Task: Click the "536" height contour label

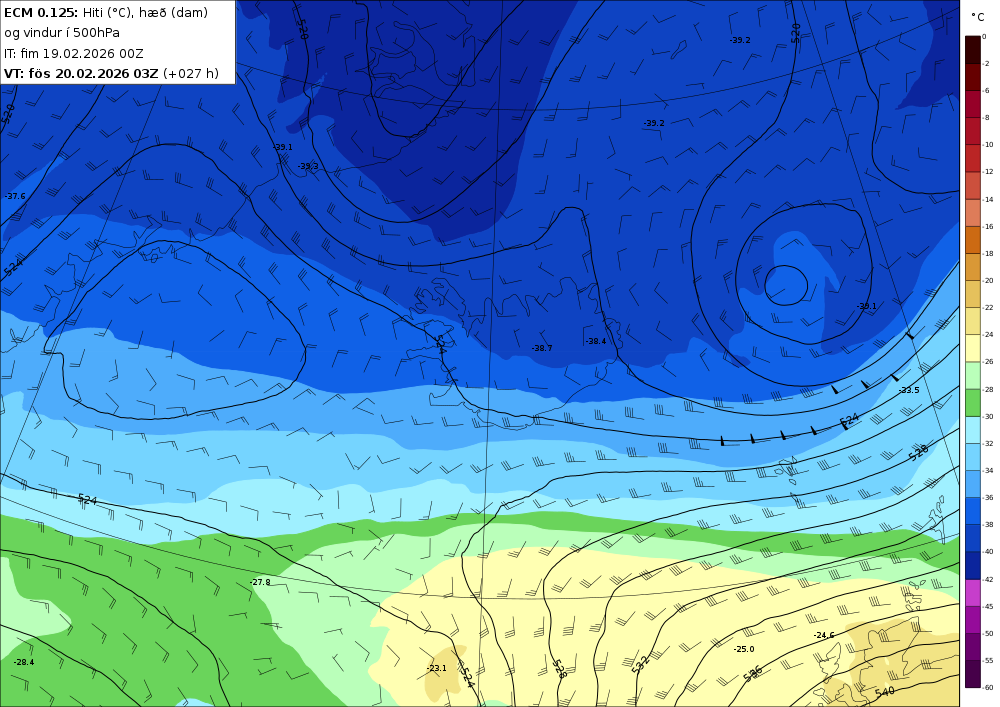Action: tap(753, 674)
